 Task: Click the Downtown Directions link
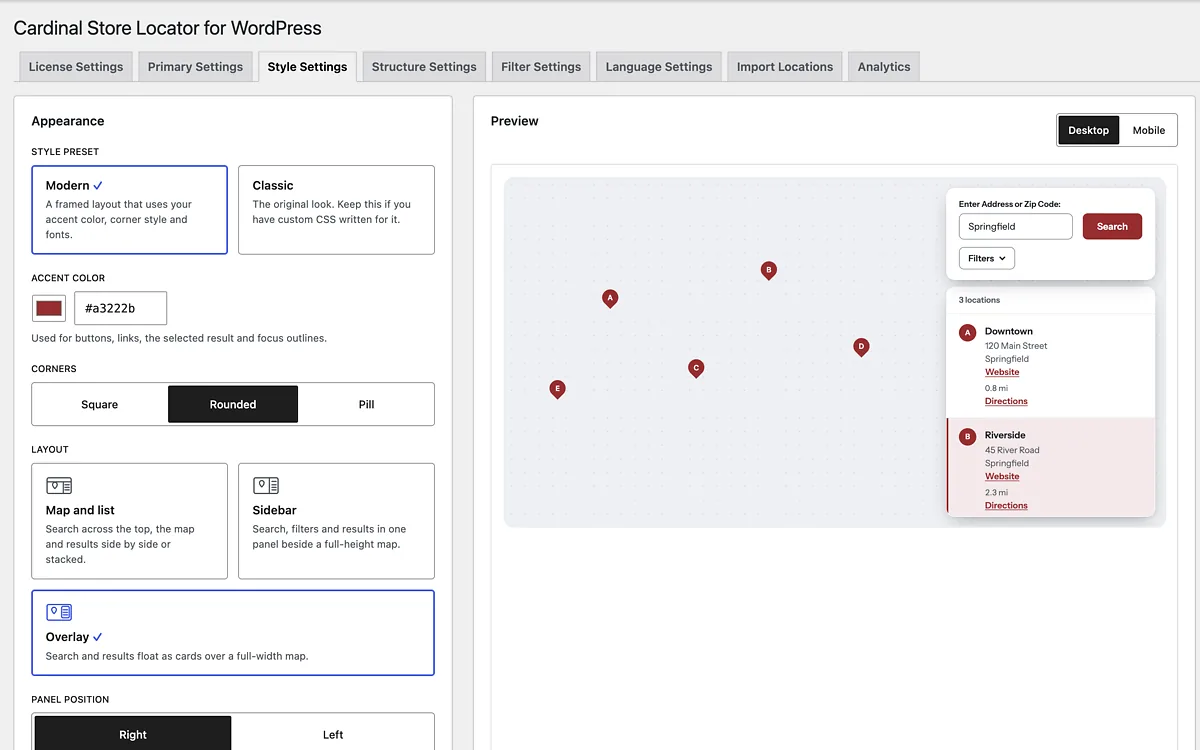(1006, 401)
